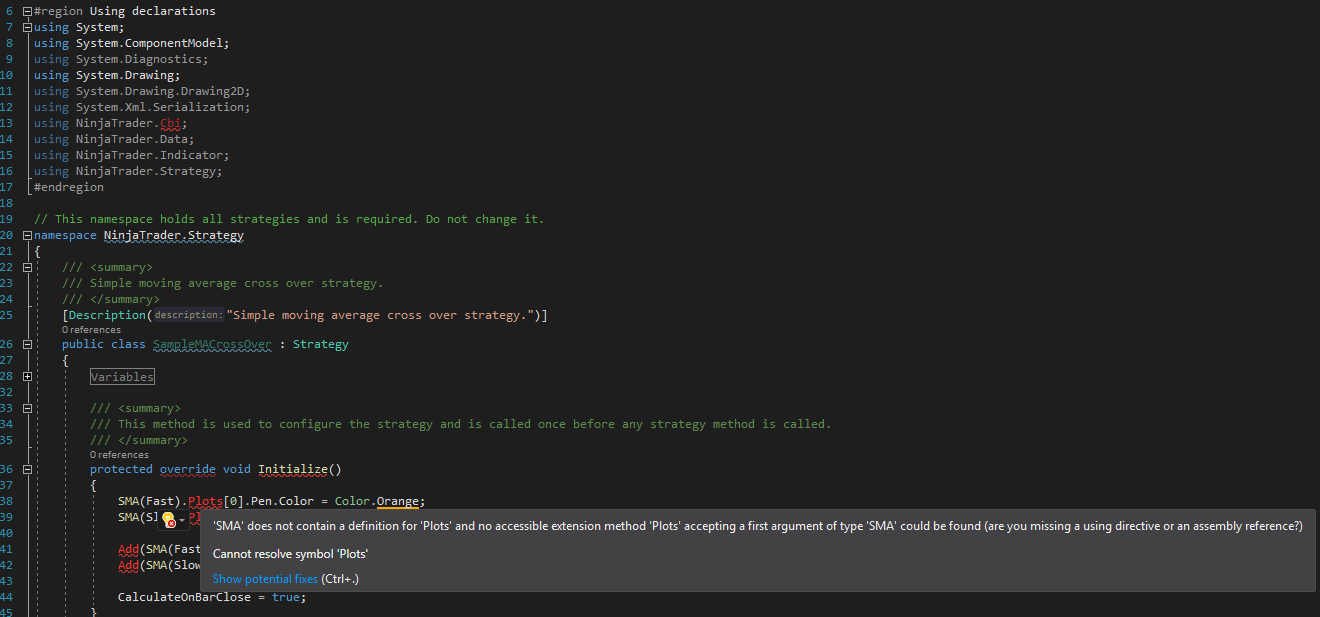Collapse the Initialize method block
This screenshot has height=617, width=1320.
pos(27,469)
